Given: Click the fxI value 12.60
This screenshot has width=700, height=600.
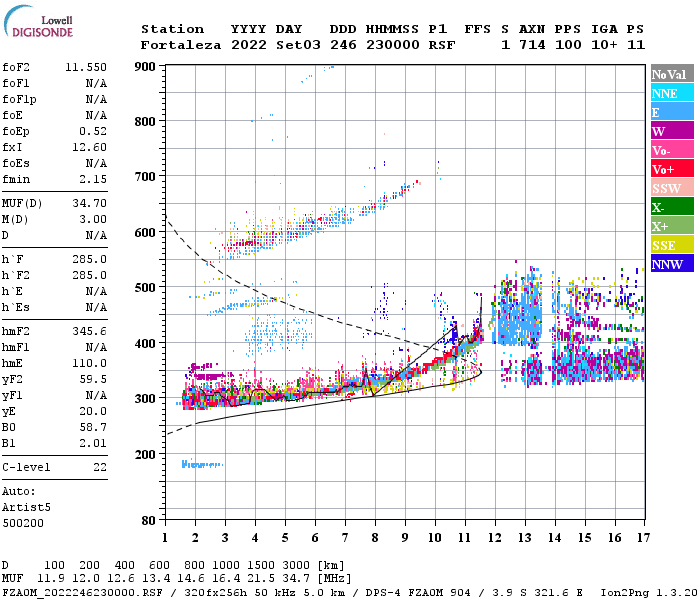Looking at the screenshot, I should point(89,147).
